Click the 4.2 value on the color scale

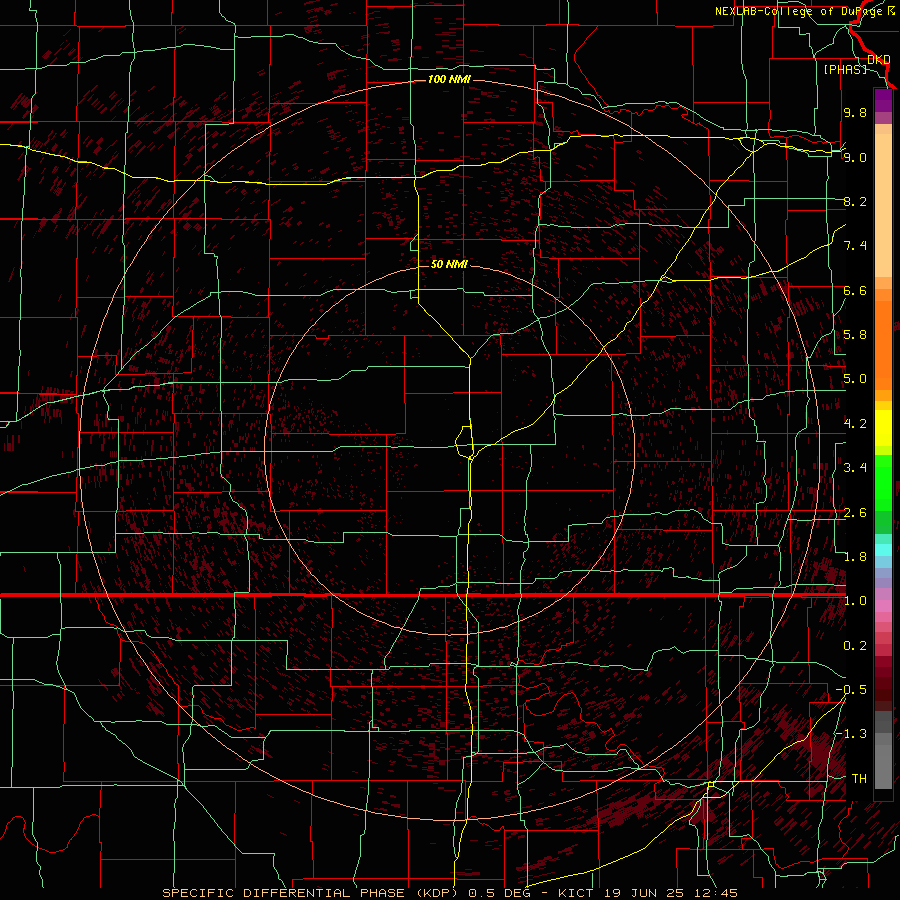[x=855, y=424]
